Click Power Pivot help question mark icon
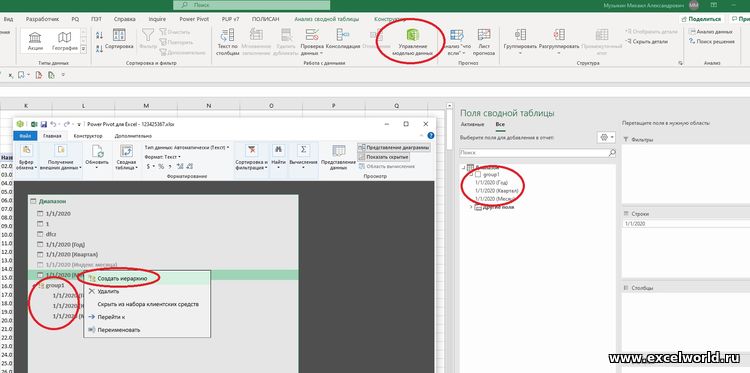Image resolution: width=750 pixels, height=373 pixels. coord(430,136)
